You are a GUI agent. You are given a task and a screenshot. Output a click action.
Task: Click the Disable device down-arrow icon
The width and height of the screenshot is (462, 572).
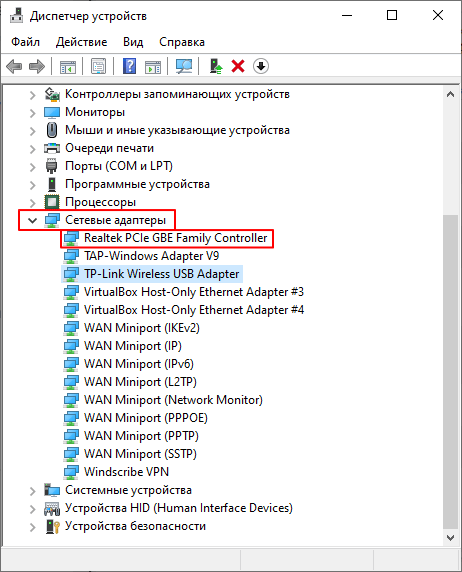pos(261,66)
